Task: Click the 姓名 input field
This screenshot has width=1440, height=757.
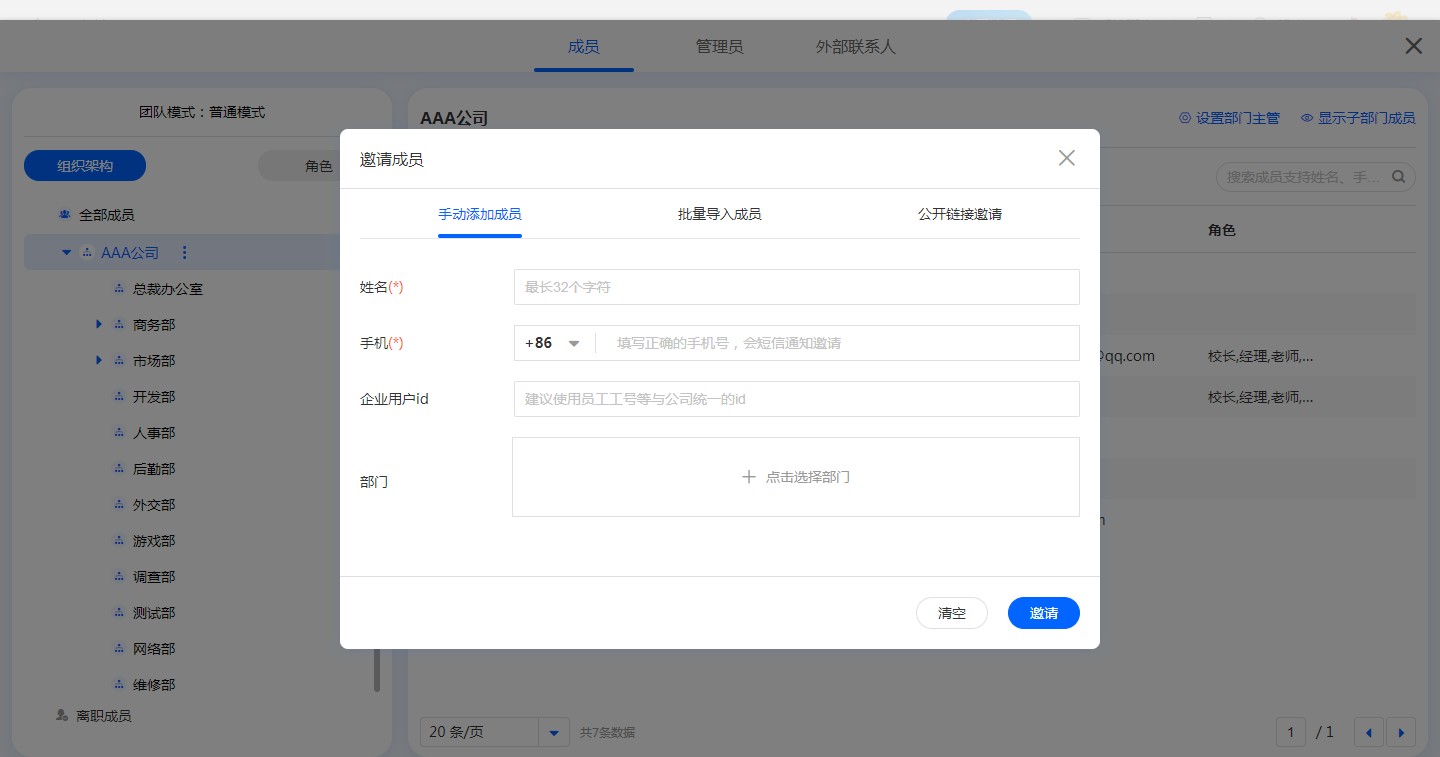Action: [796, 287]
